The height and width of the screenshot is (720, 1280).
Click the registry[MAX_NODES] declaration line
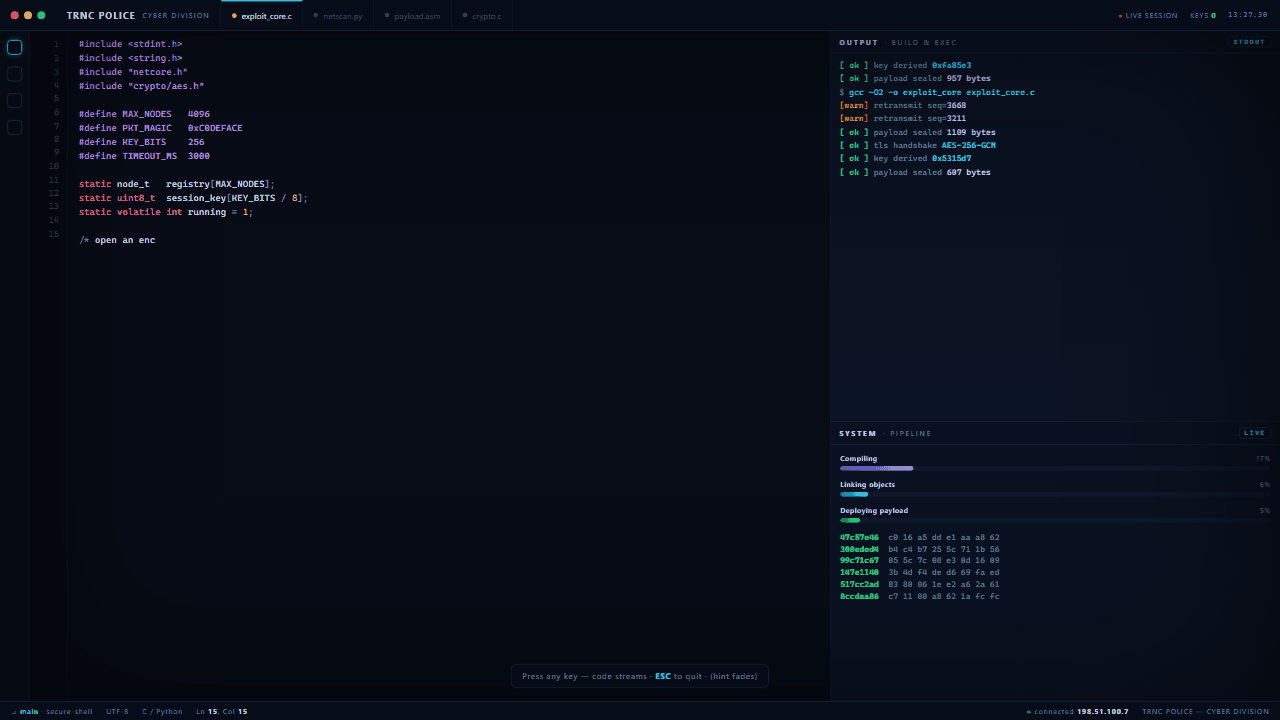pyautogui.click(x=176, y=184)
